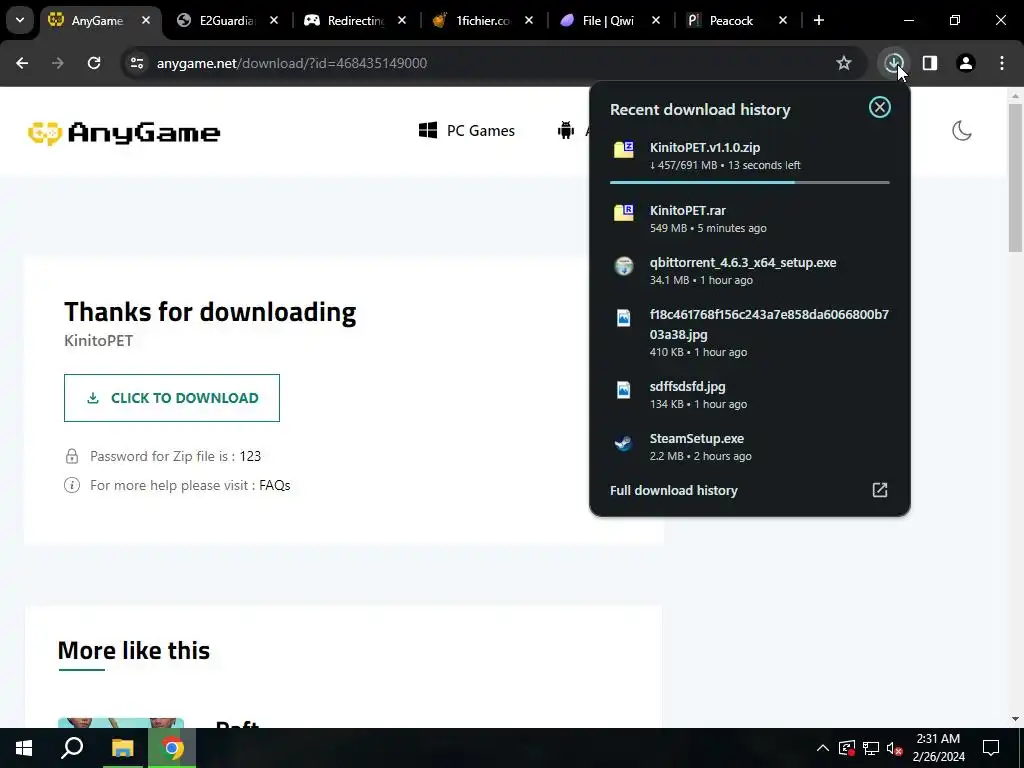Click the KinitoPET.v1.1.0.zip archive icon
This screenshot has height=768, width=1024.
(x=624, y=149)
